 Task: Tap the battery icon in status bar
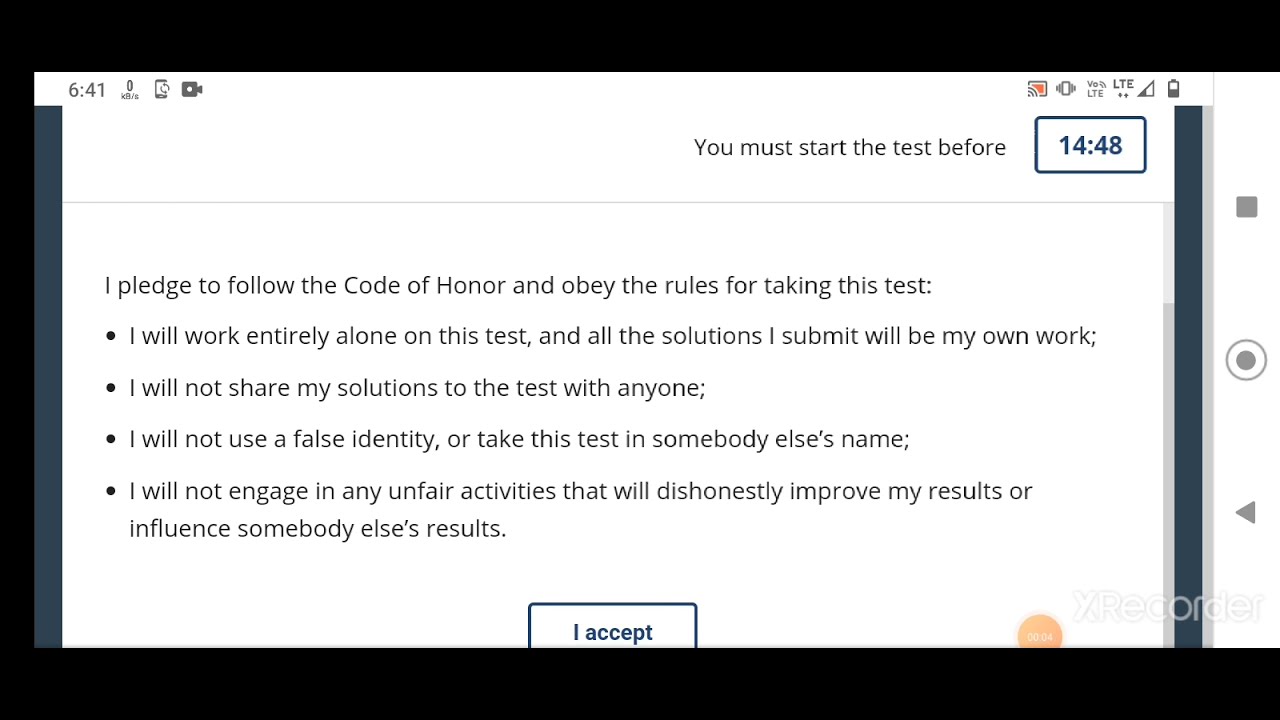(x=1174, y=89)
